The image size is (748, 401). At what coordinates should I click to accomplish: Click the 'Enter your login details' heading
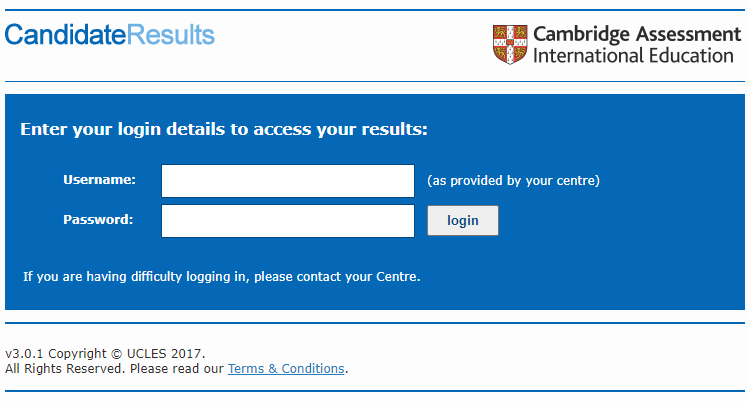click(224, 129)
